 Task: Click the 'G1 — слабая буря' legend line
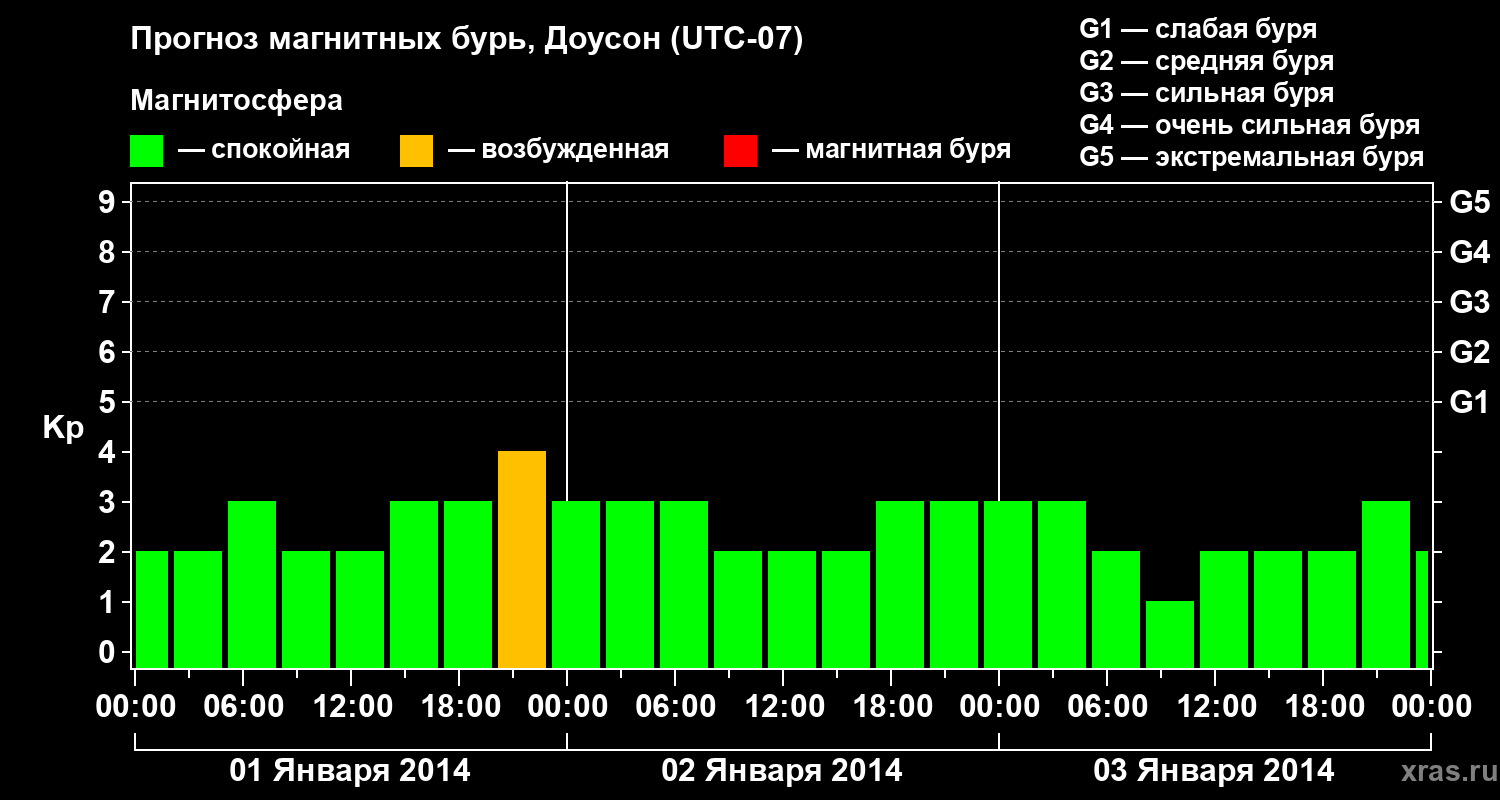tap(1198, 29)
